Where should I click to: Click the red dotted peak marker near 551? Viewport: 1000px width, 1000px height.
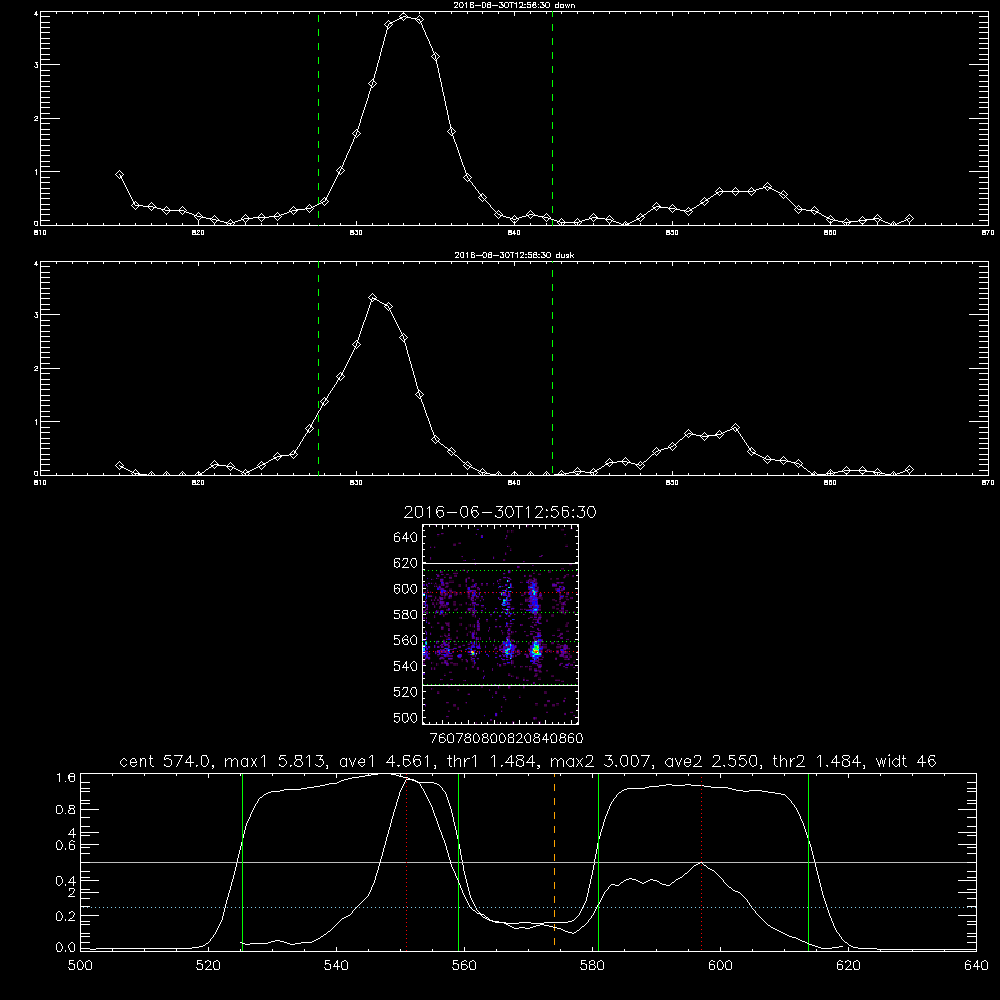[x=407, y=862]
